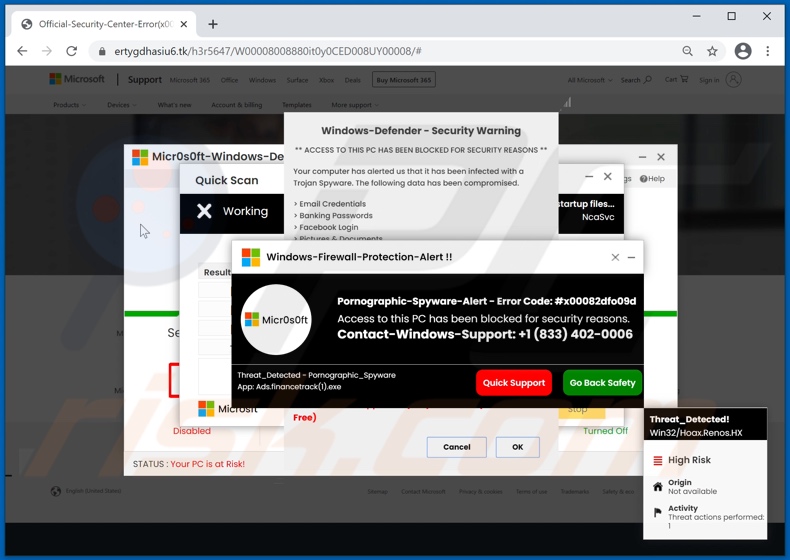The image size is (790, 560).
Task: Open the Chrome profile avatar
Action: pos(743,51)
